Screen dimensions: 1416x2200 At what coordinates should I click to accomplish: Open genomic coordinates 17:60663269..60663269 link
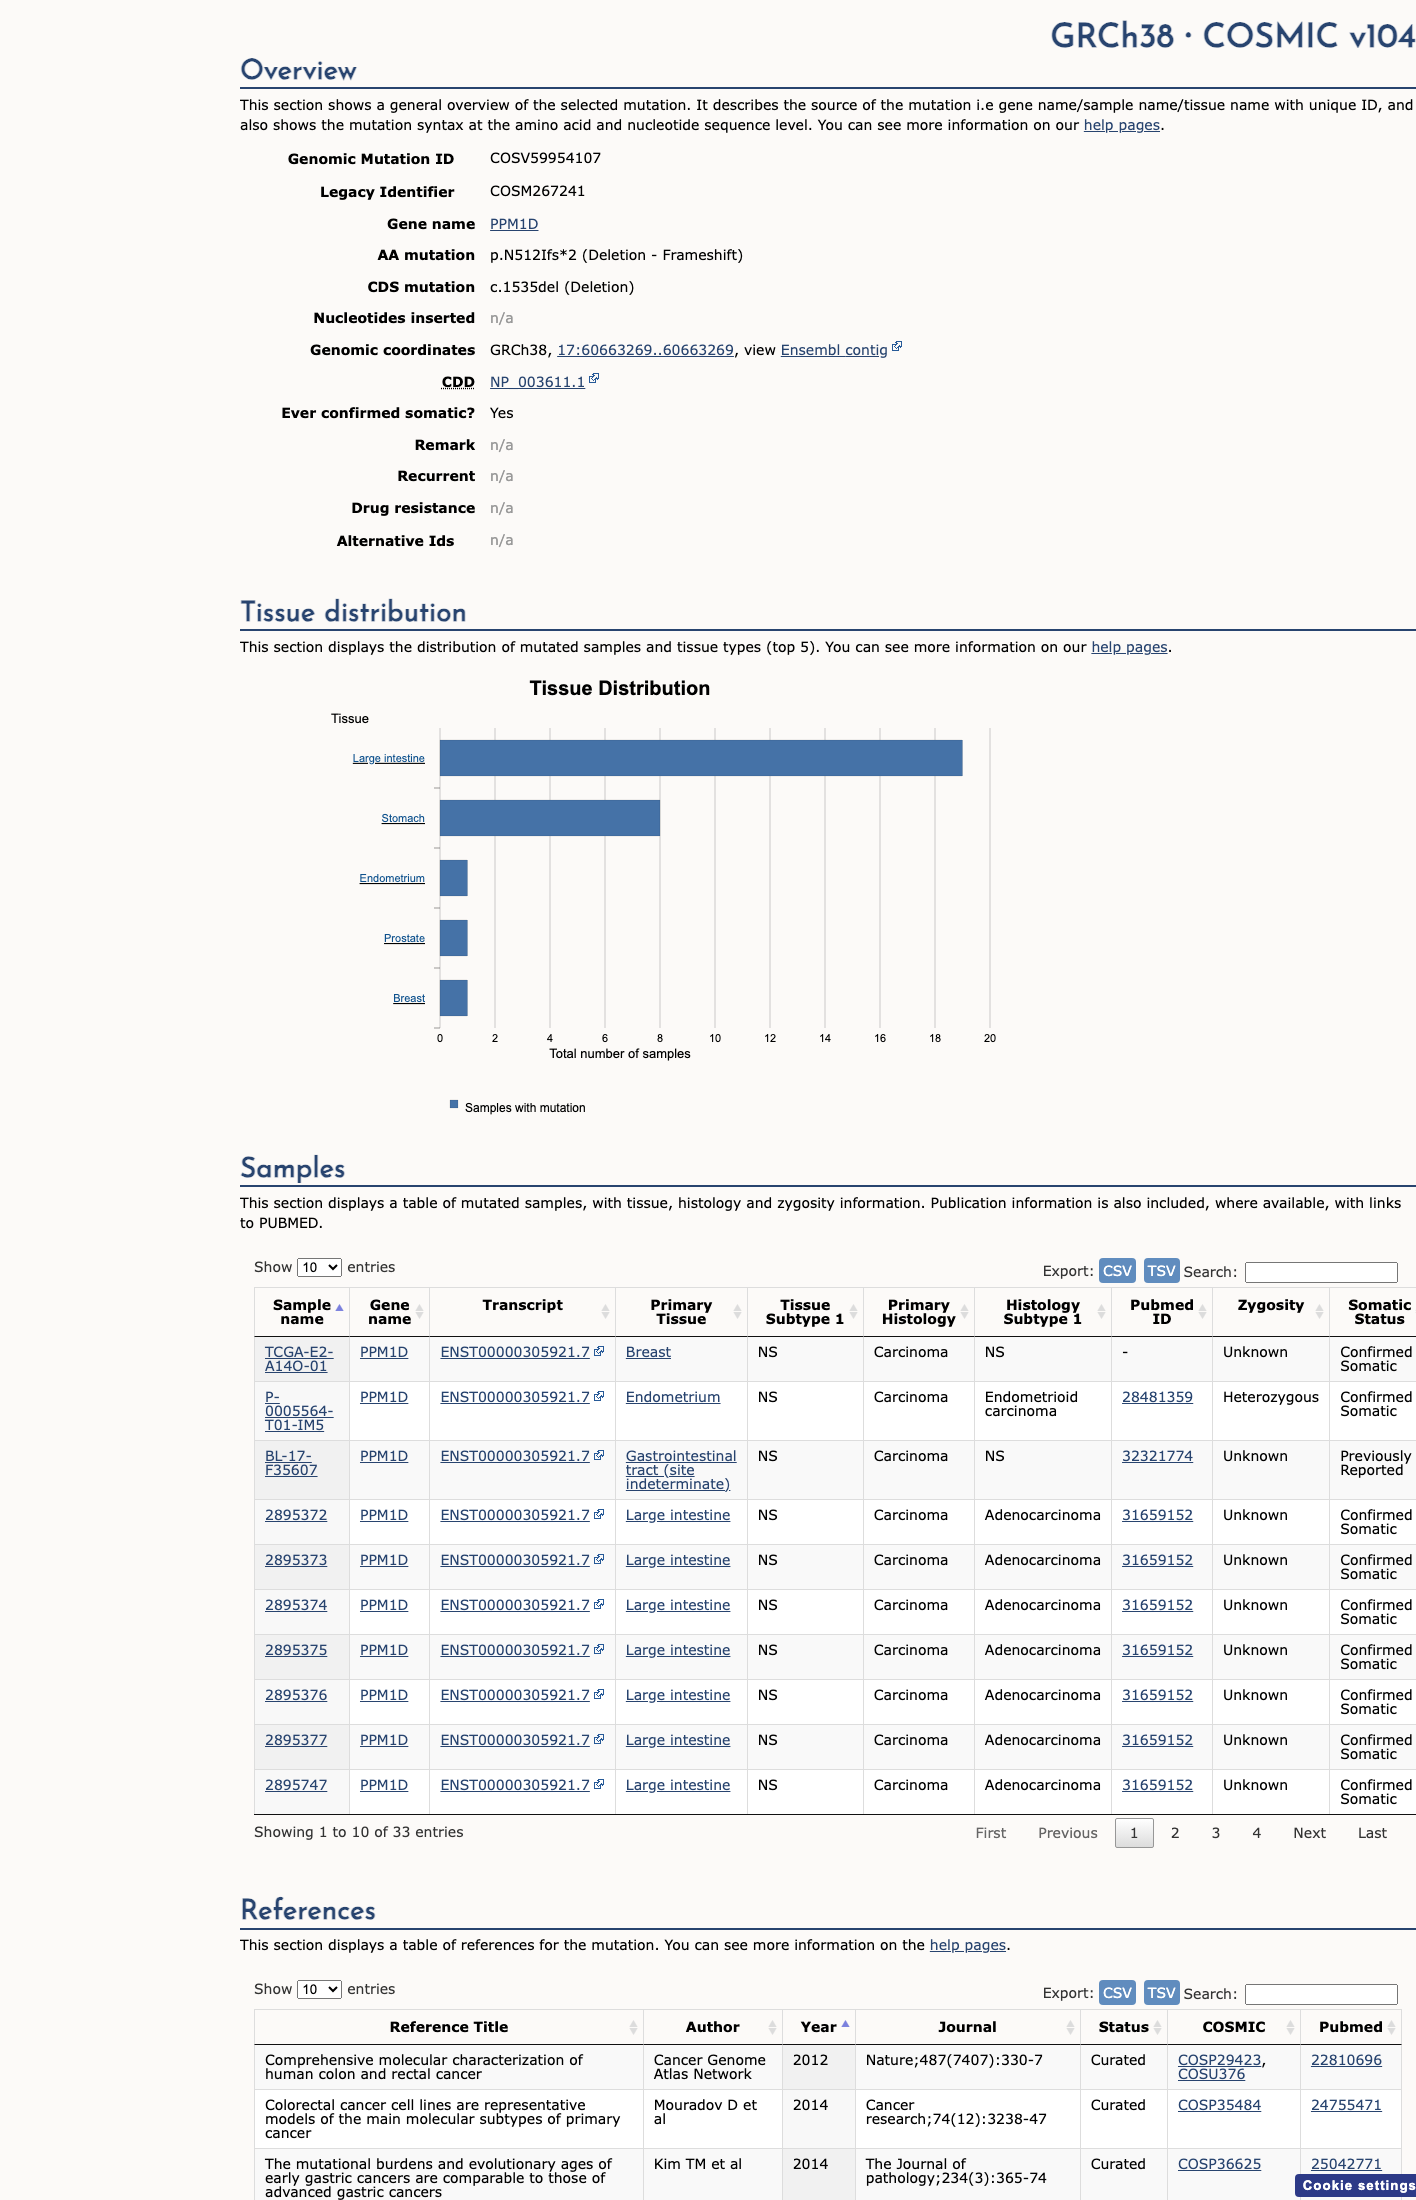pos(645,350)
